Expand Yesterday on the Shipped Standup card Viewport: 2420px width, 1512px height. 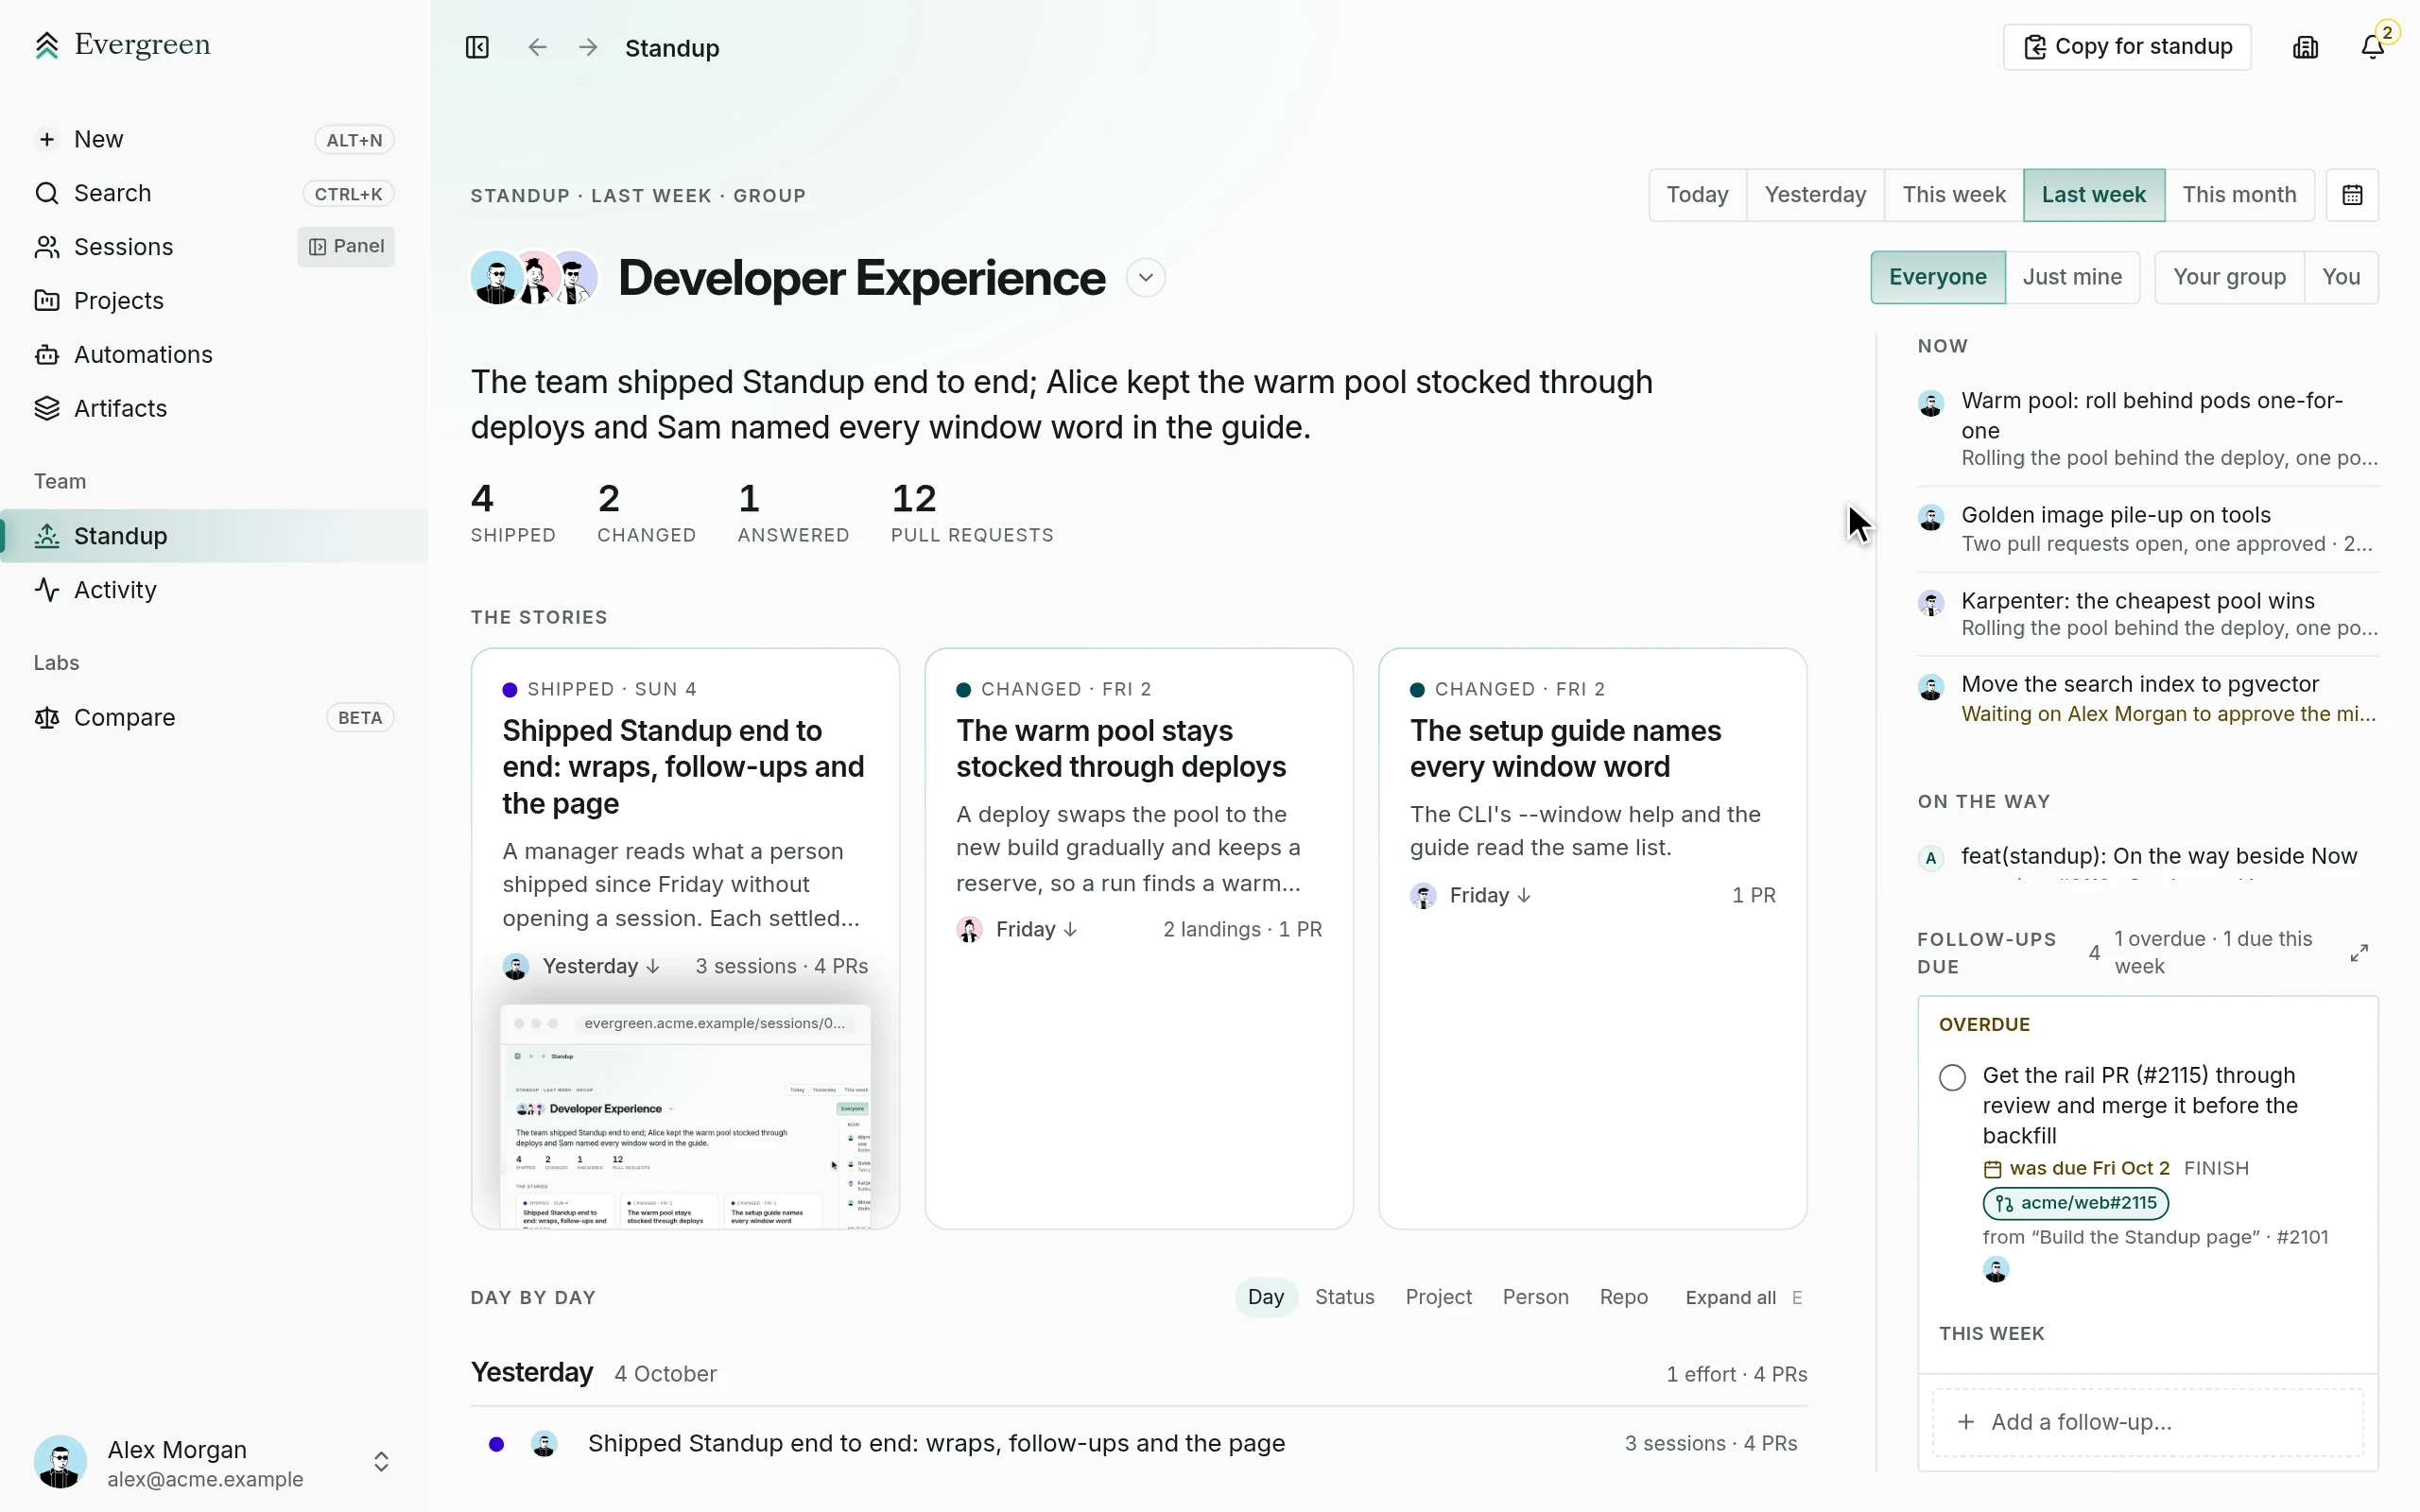coord(601,967)
